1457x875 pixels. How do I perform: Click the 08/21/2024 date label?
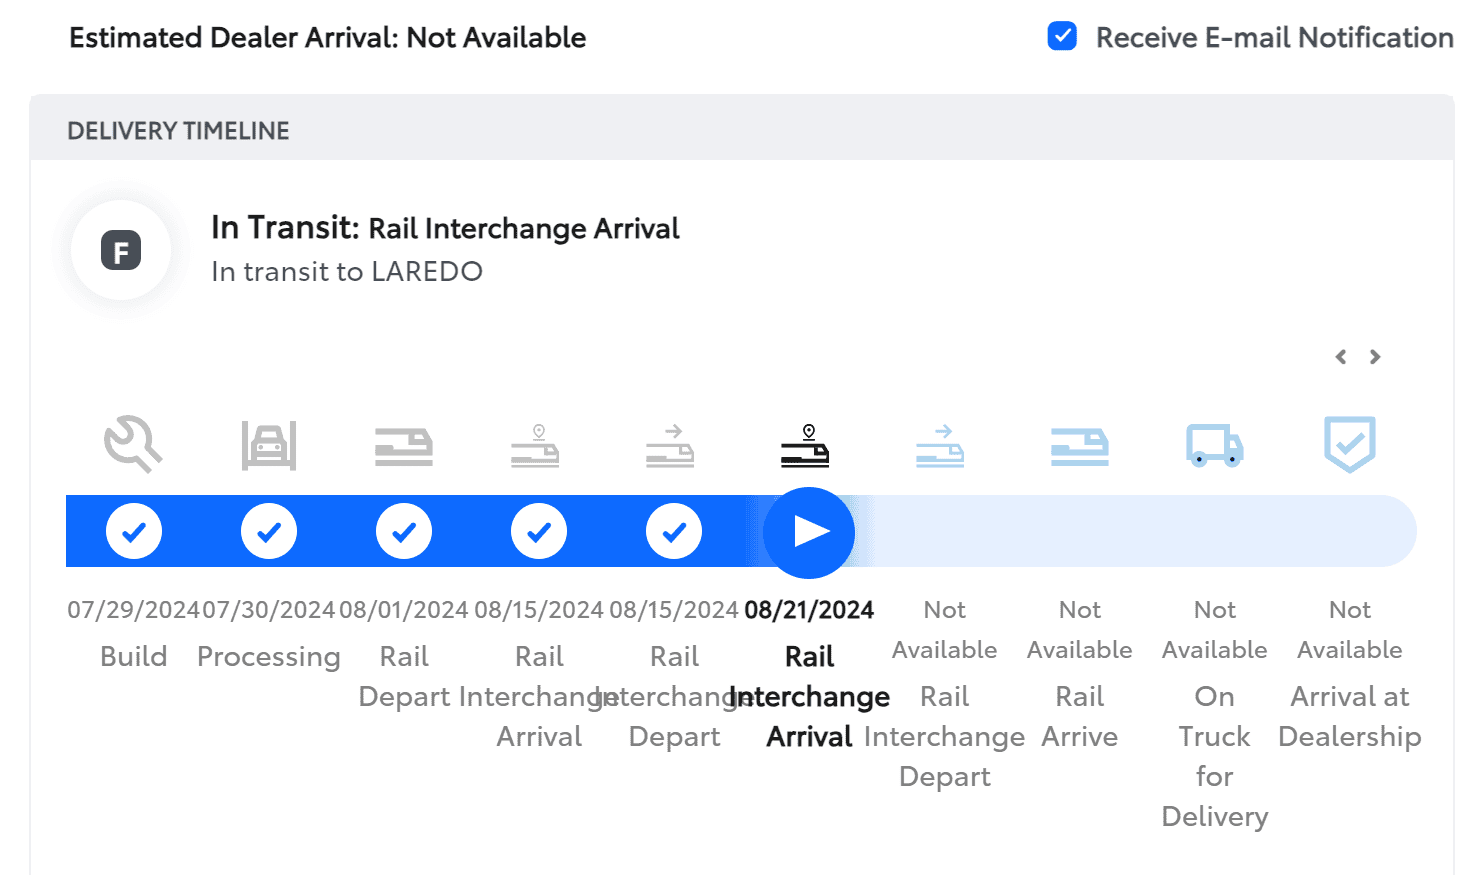click(809, 610)
